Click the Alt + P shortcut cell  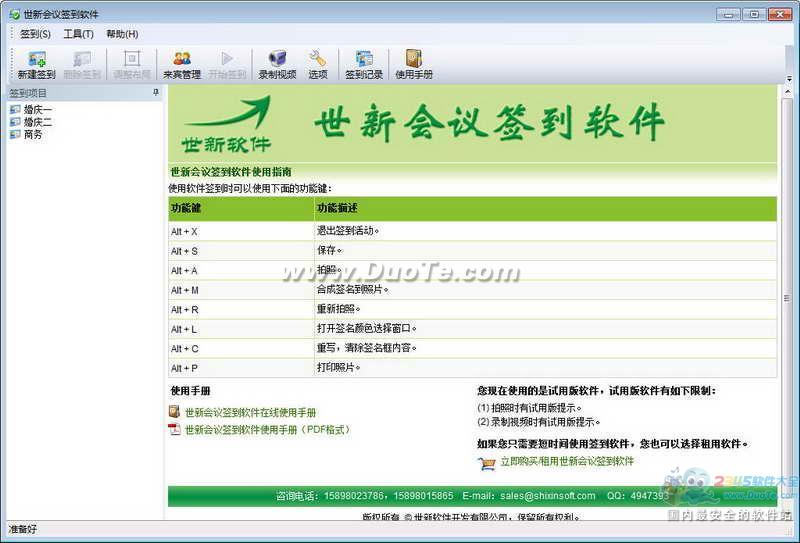pyautogui.click(x=241, y=368)
